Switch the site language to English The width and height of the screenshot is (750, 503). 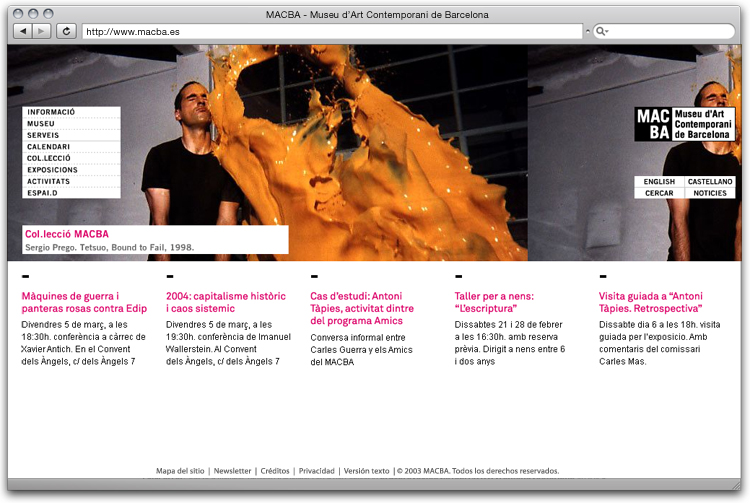659,182
